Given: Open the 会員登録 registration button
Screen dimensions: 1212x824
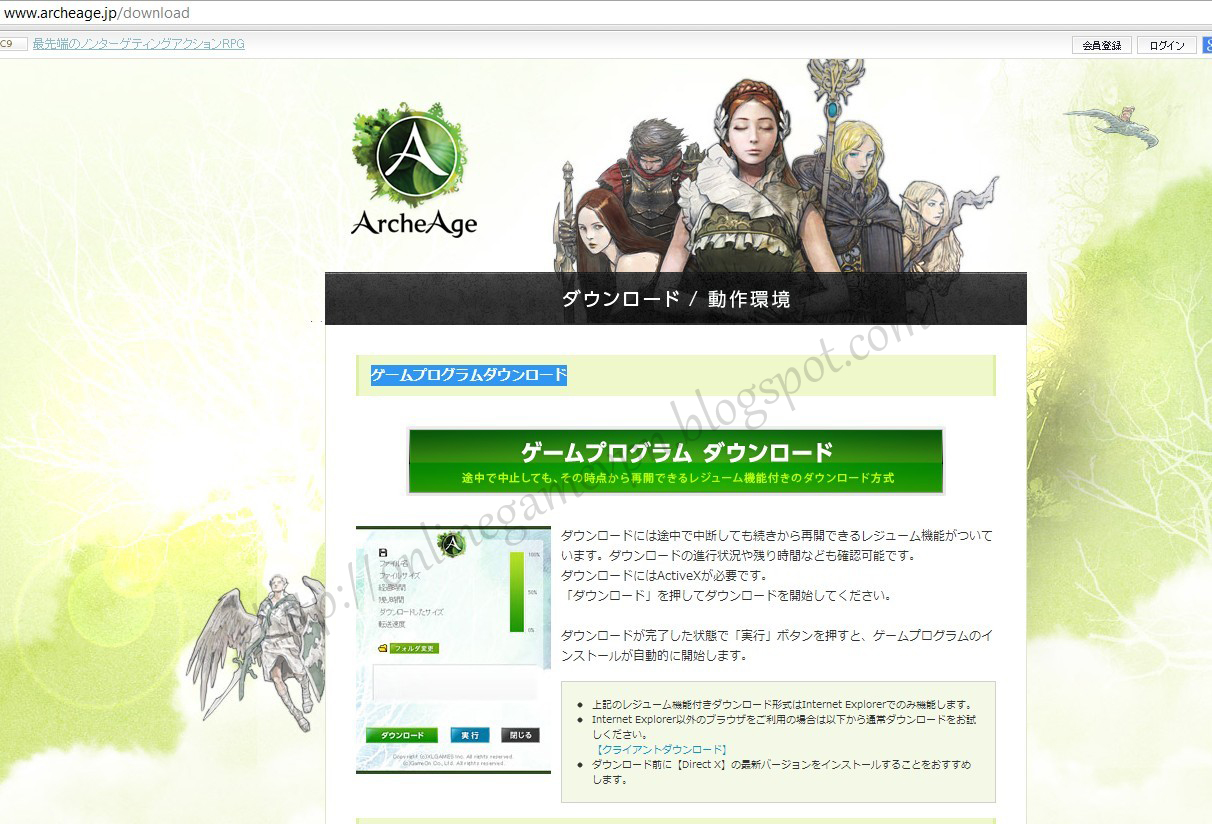Looking at the screenshot, I should (1102, 45).
